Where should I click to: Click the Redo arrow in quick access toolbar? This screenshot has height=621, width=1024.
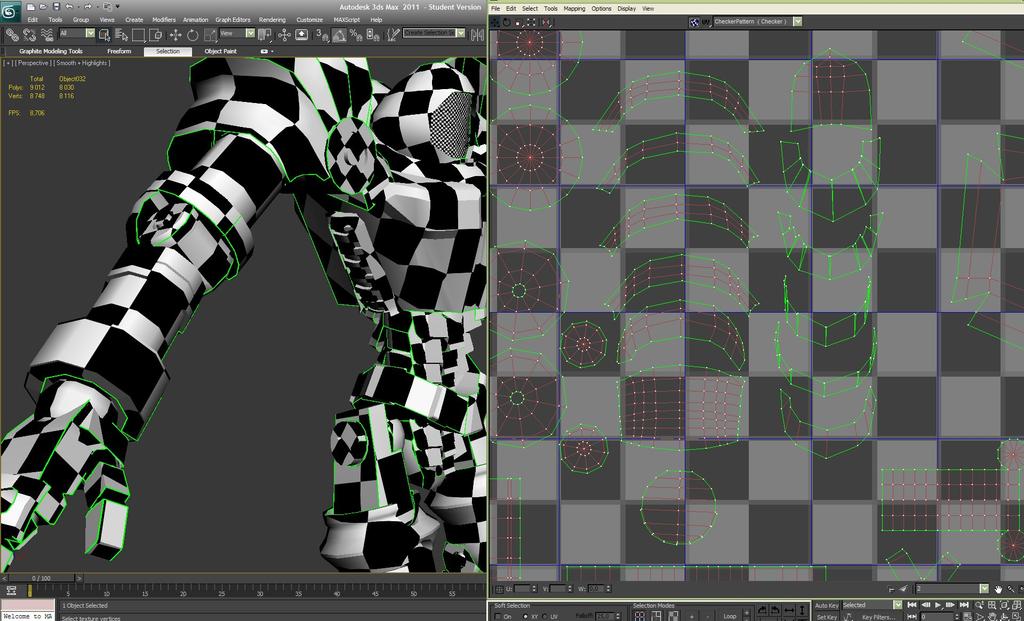pyautogui.click(x=88, y=7)
